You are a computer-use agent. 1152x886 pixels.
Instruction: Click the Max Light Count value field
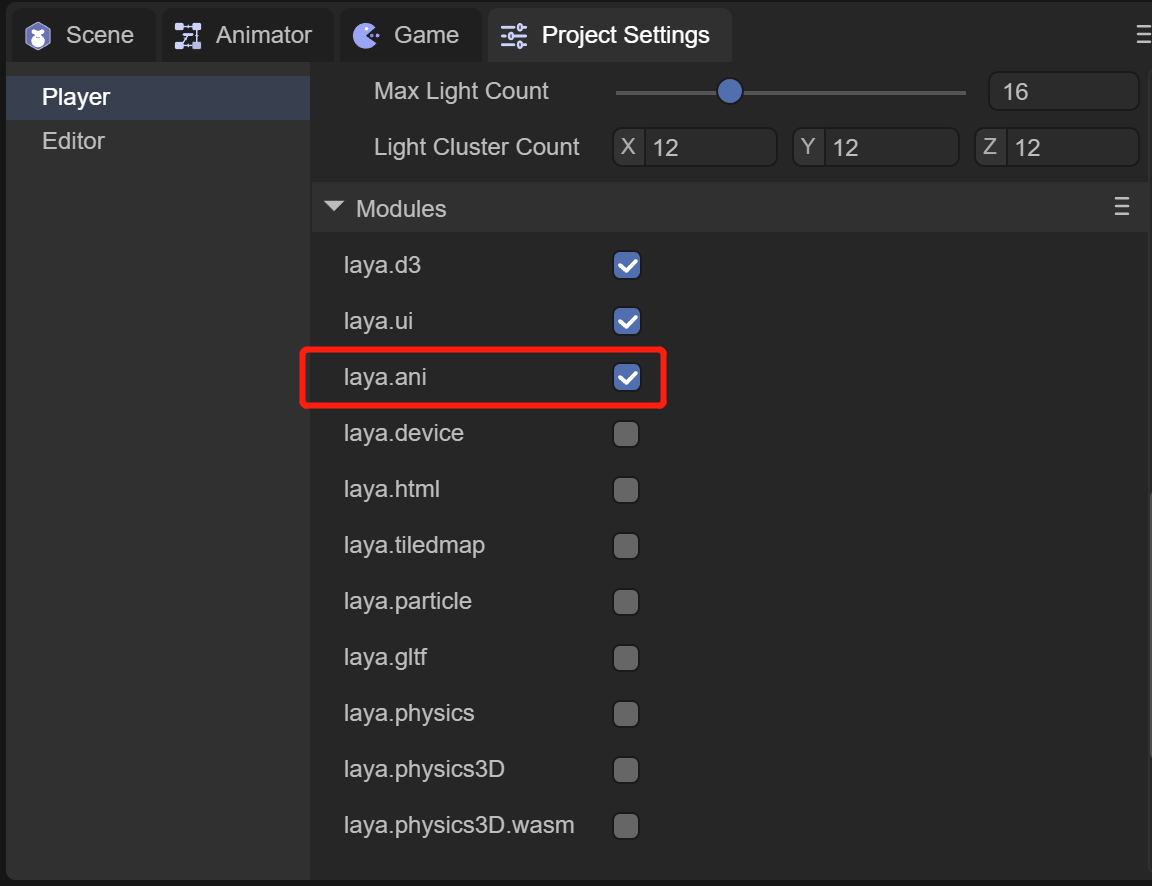[1062, 92]
